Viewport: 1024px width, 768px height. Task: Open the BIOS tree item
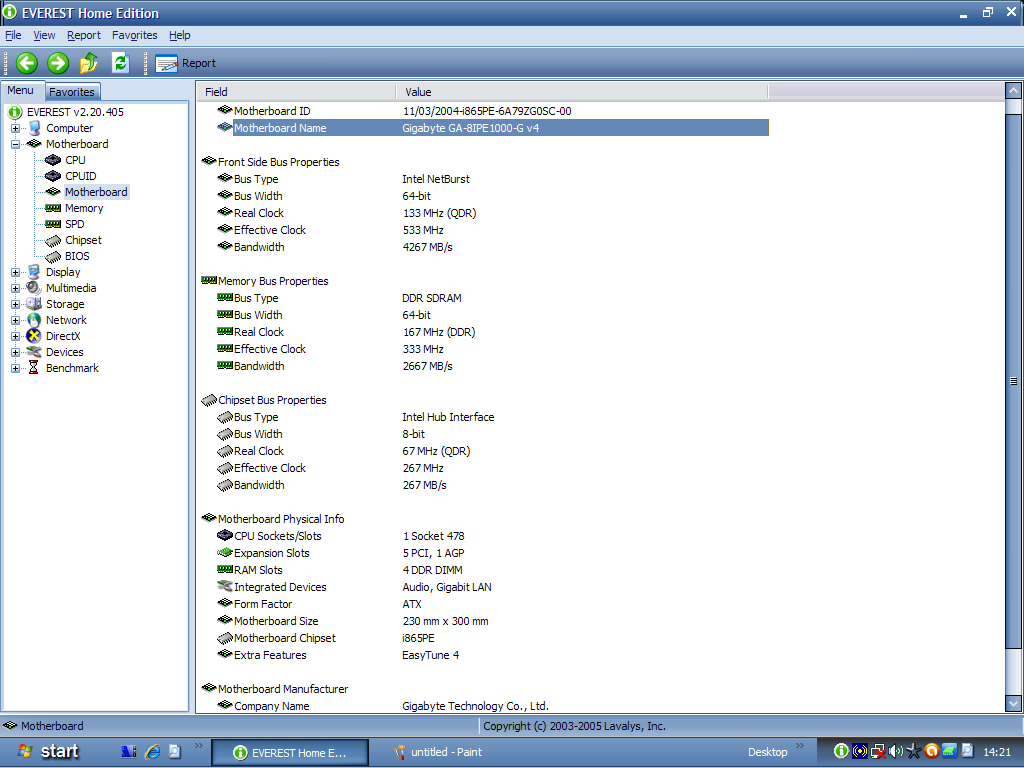77,256
